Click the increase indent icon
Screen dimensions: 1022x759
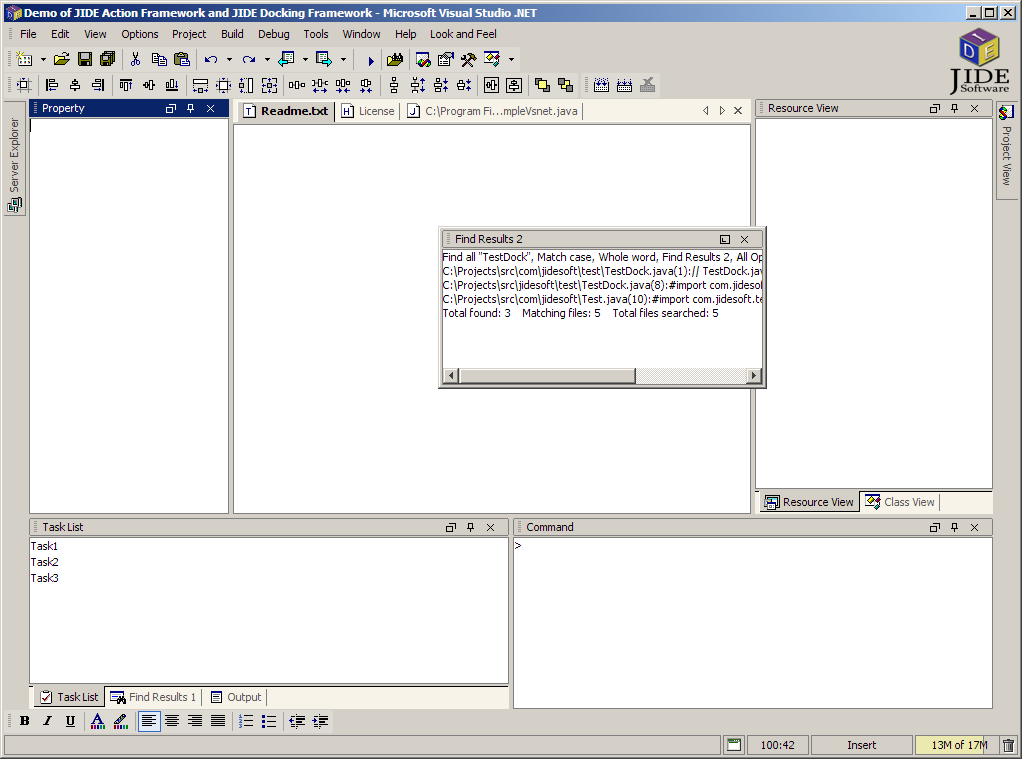pos(320,721)
